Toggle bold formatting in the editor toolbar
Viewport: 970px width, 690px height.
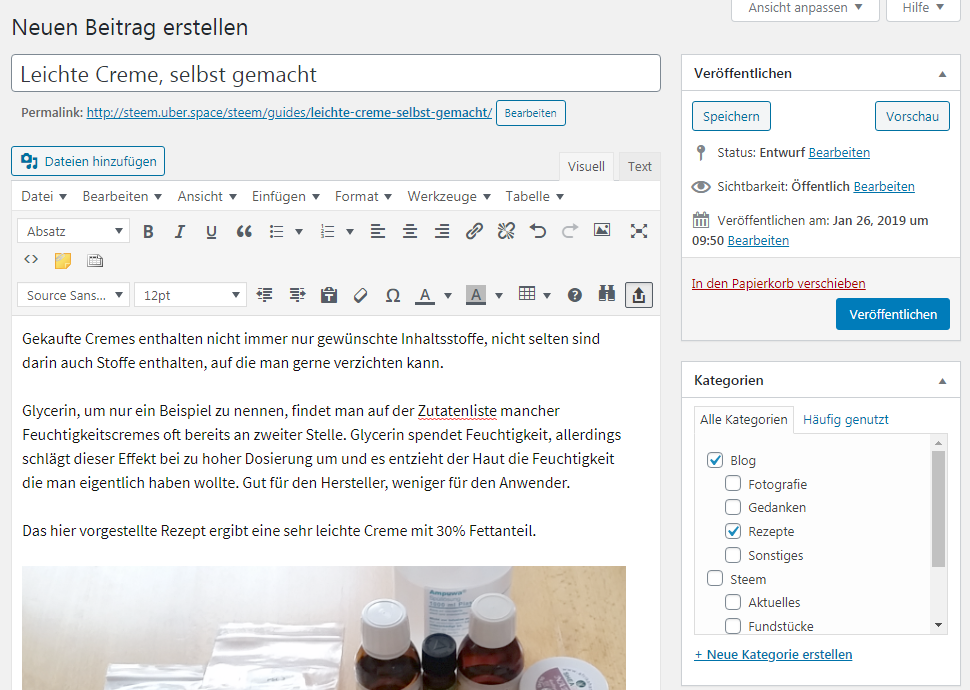[x=148, y=231]
